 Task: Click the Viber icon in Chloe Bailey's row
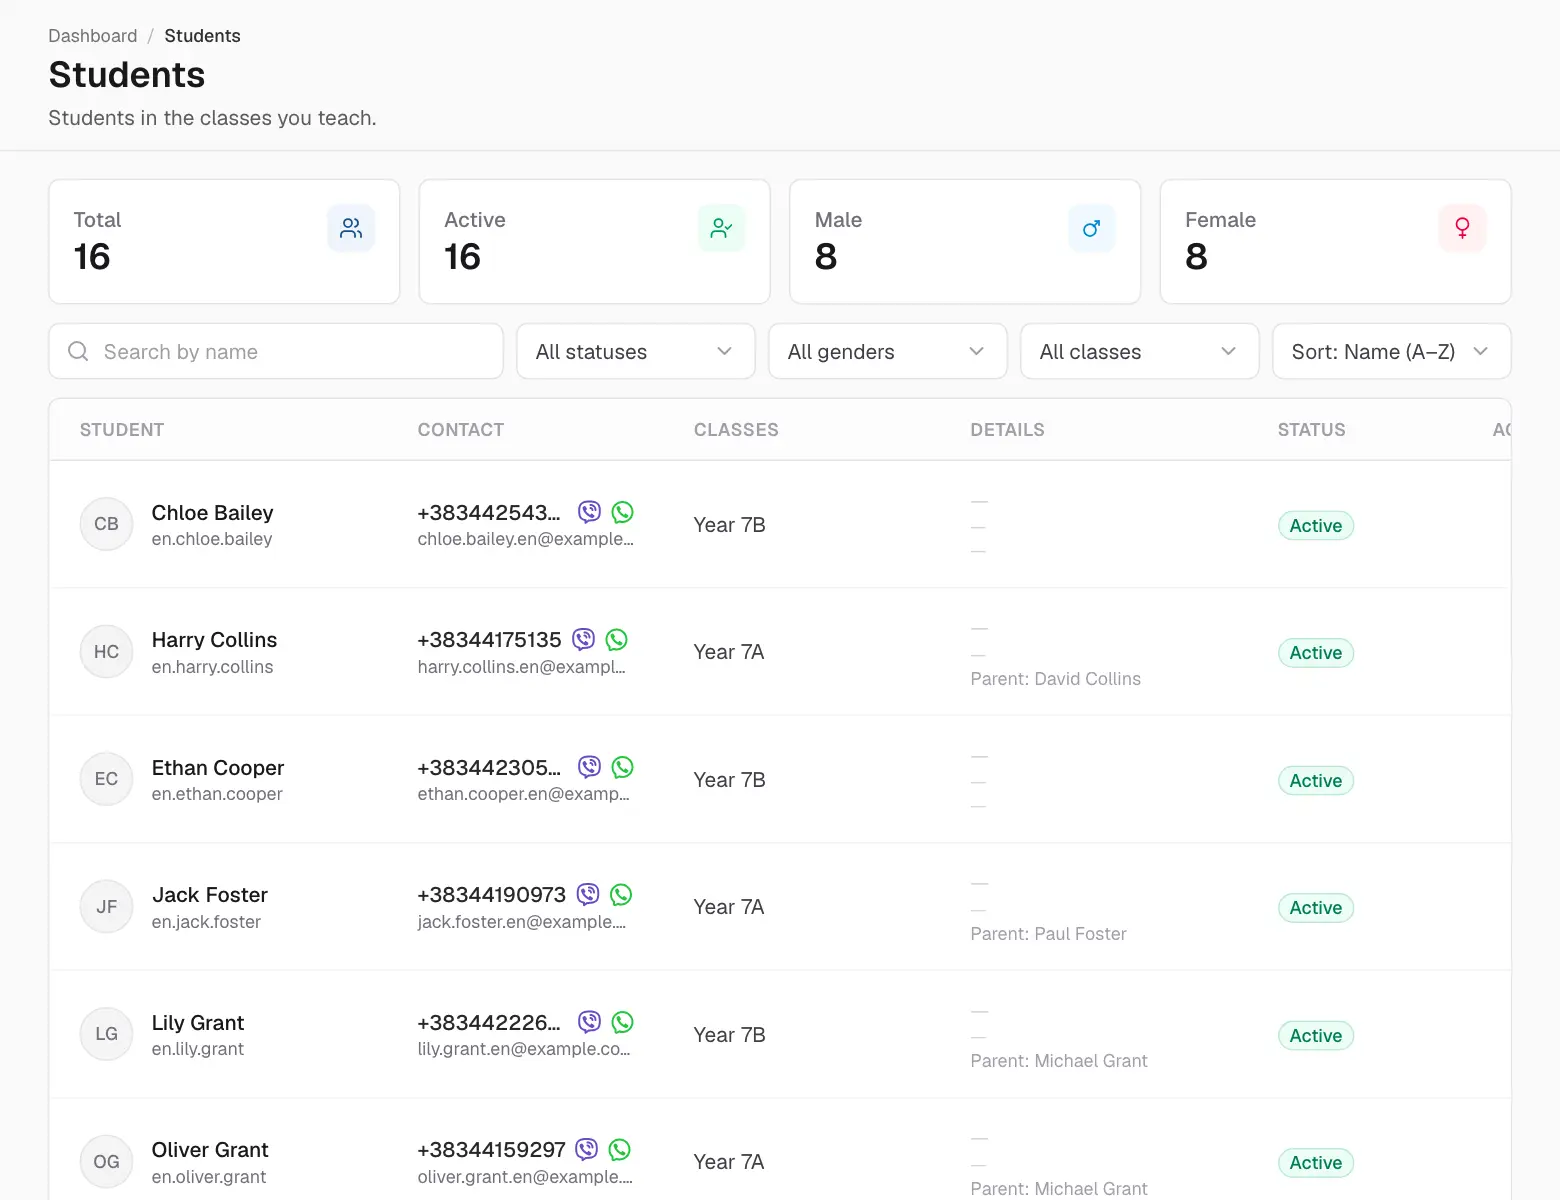590,512
